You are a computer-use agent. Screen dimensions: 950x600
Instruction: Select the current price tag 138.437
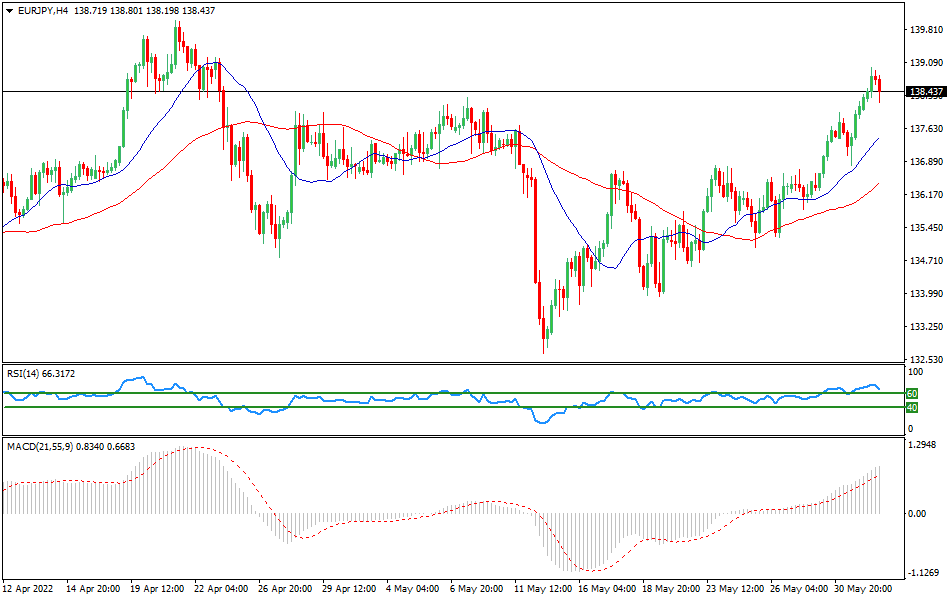point(925,92)
